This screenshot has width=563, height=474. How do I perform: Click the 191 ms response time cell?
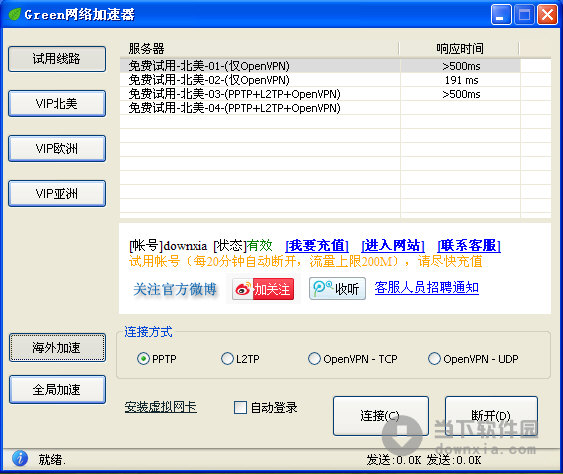click(461, 80)
